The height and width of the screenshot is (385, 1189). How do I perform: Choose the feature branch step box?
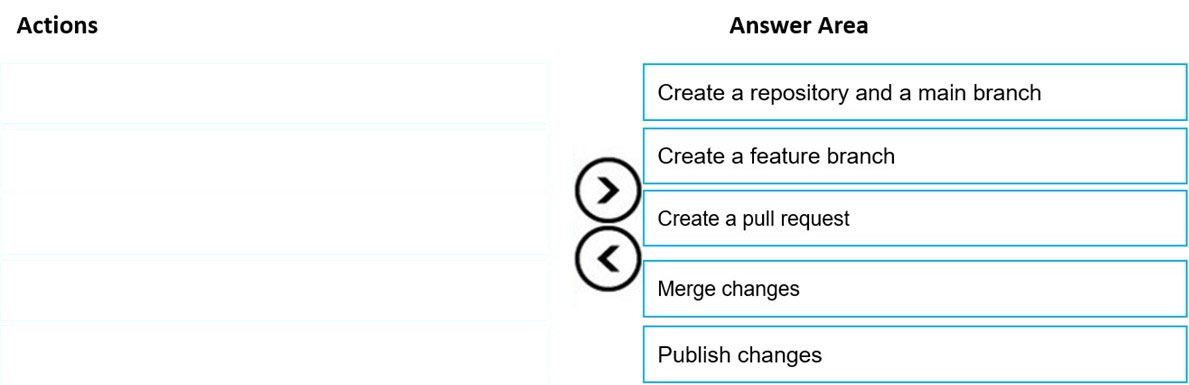[914, 156]
